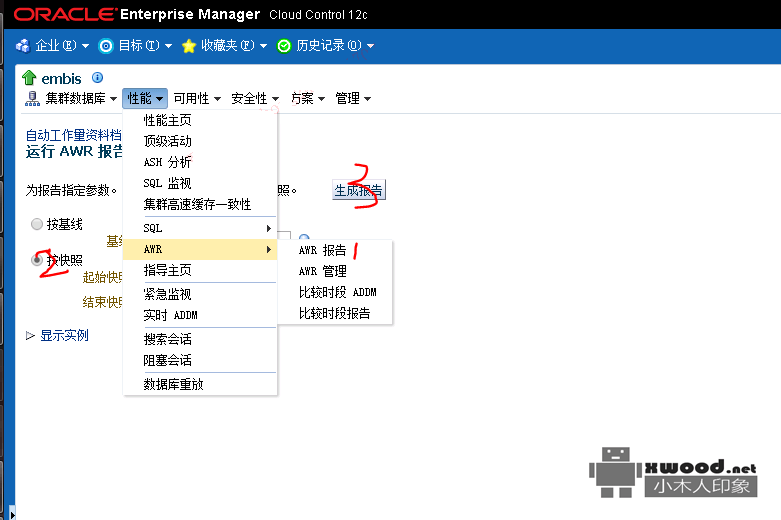This screenshot has width=781, height=520.
Task: Click the green up arrow beside embis
Action: pos(29,78)
